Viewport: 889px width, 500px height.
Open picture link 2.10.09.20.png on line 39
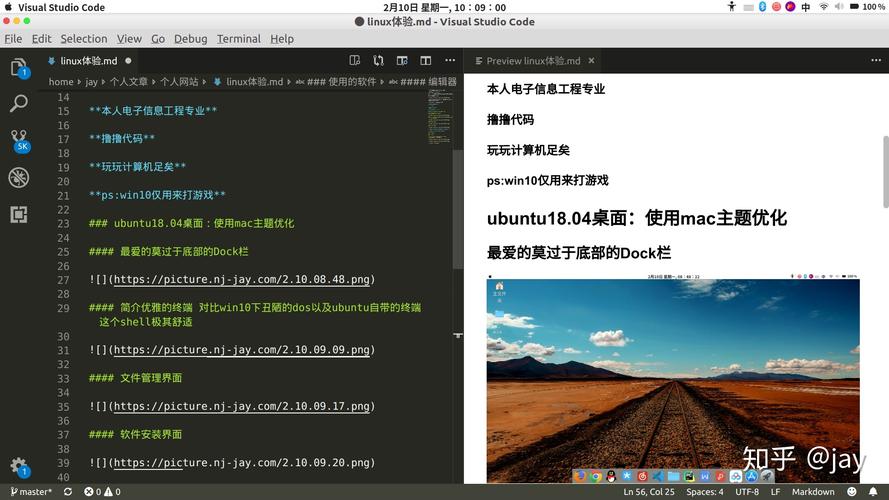pyautogui.click(x=242, y=463)
